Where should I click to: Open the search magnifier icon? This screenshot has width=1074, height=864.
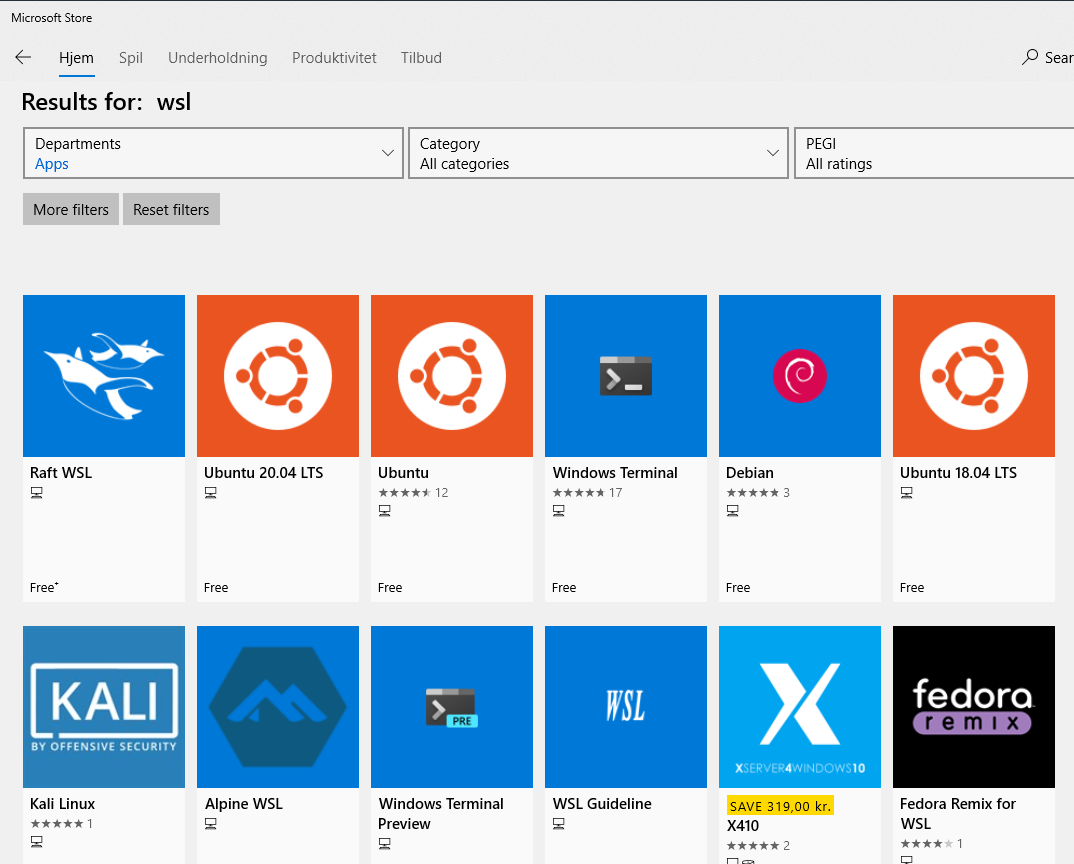click(1029, 57)
